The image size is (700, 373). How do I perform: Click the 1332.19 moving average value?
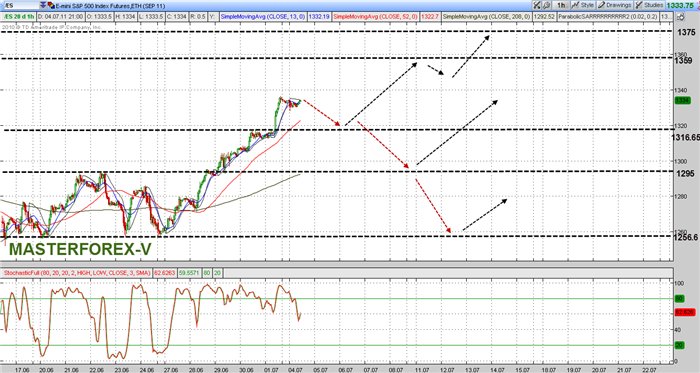tap(319, 17)
